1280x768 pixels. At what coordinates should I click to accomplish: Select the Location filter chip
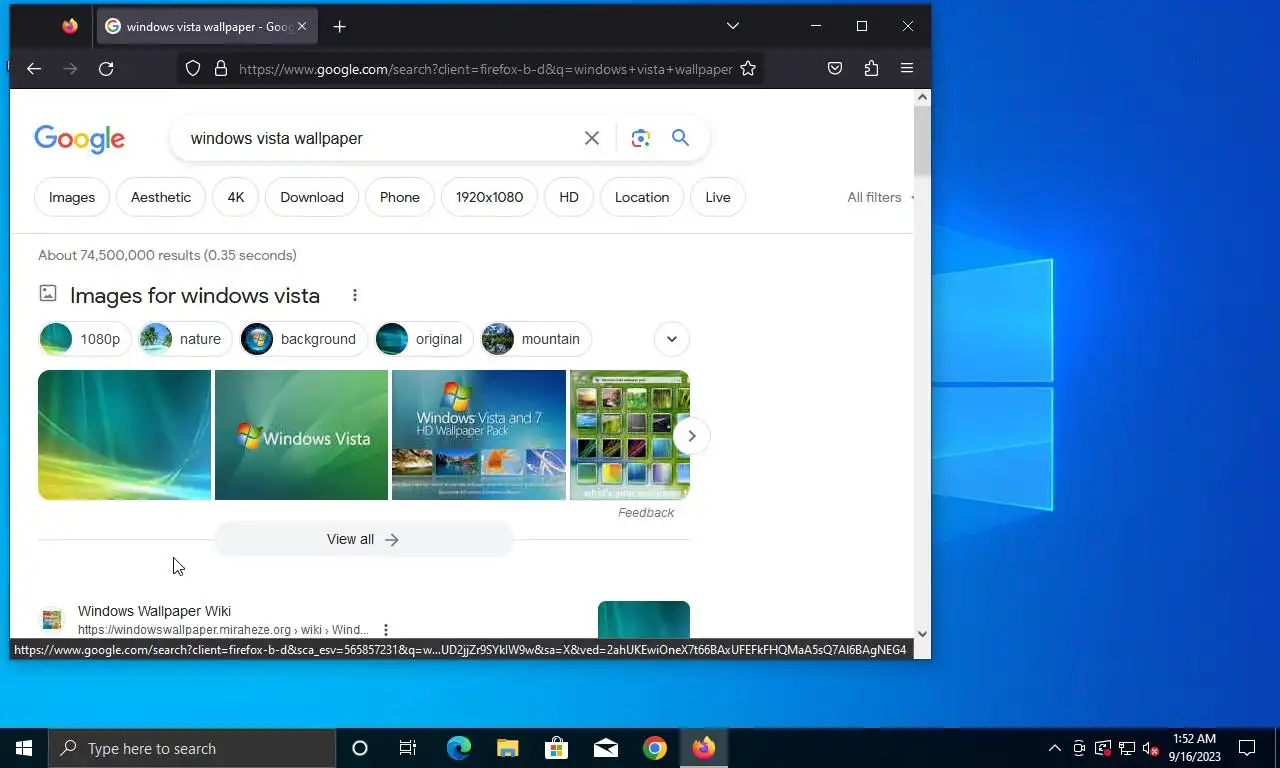(x=642, y=197)
